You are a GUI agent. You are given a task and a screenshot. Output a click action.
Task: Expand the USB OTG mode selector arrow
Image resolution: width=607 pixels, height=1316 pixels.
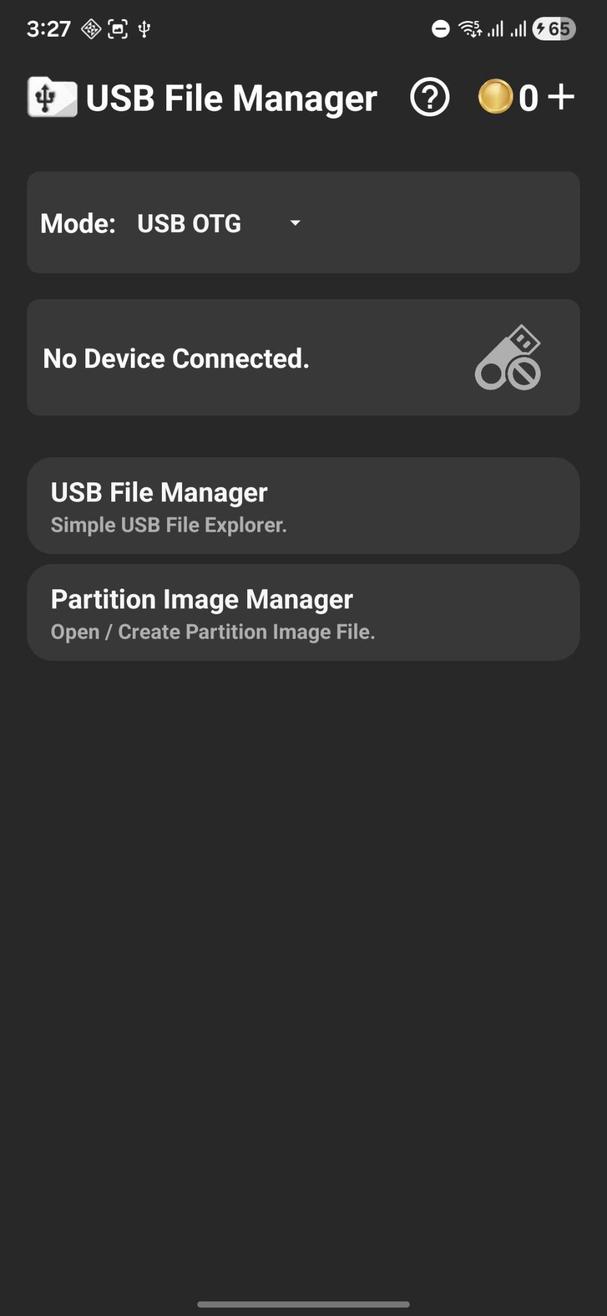[294, 223]
